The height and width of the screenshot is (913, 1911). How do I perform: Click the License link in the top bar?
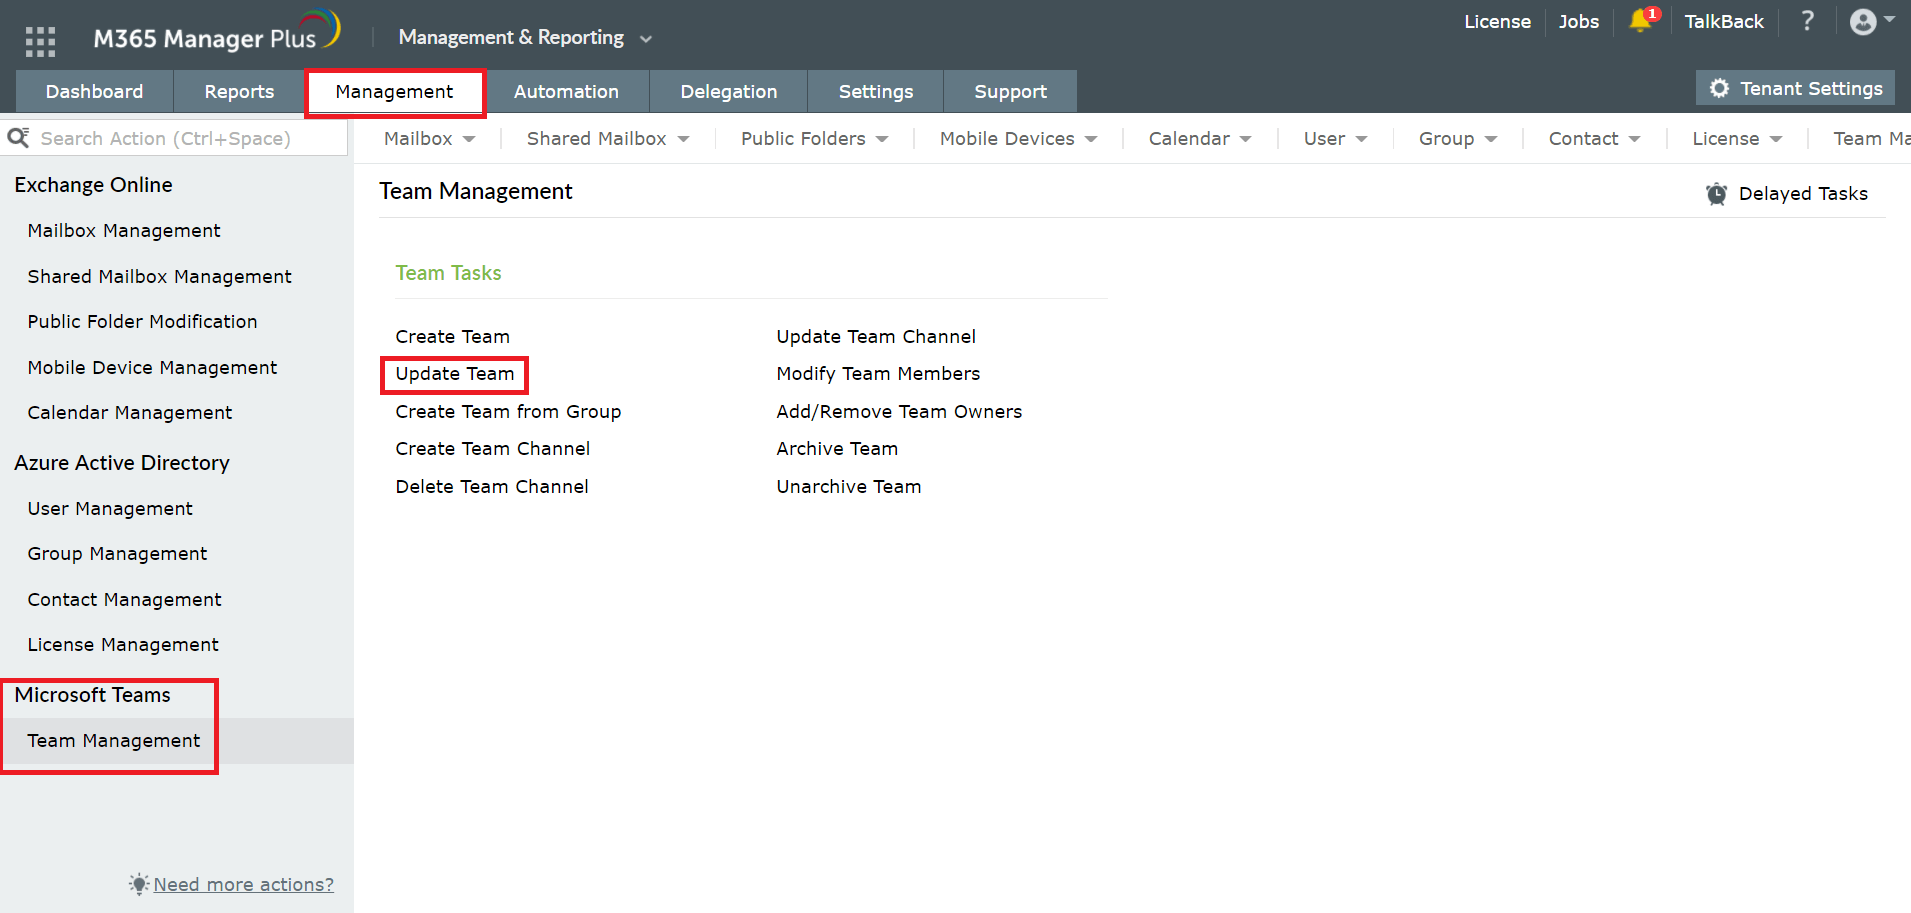click(1497, 22)
